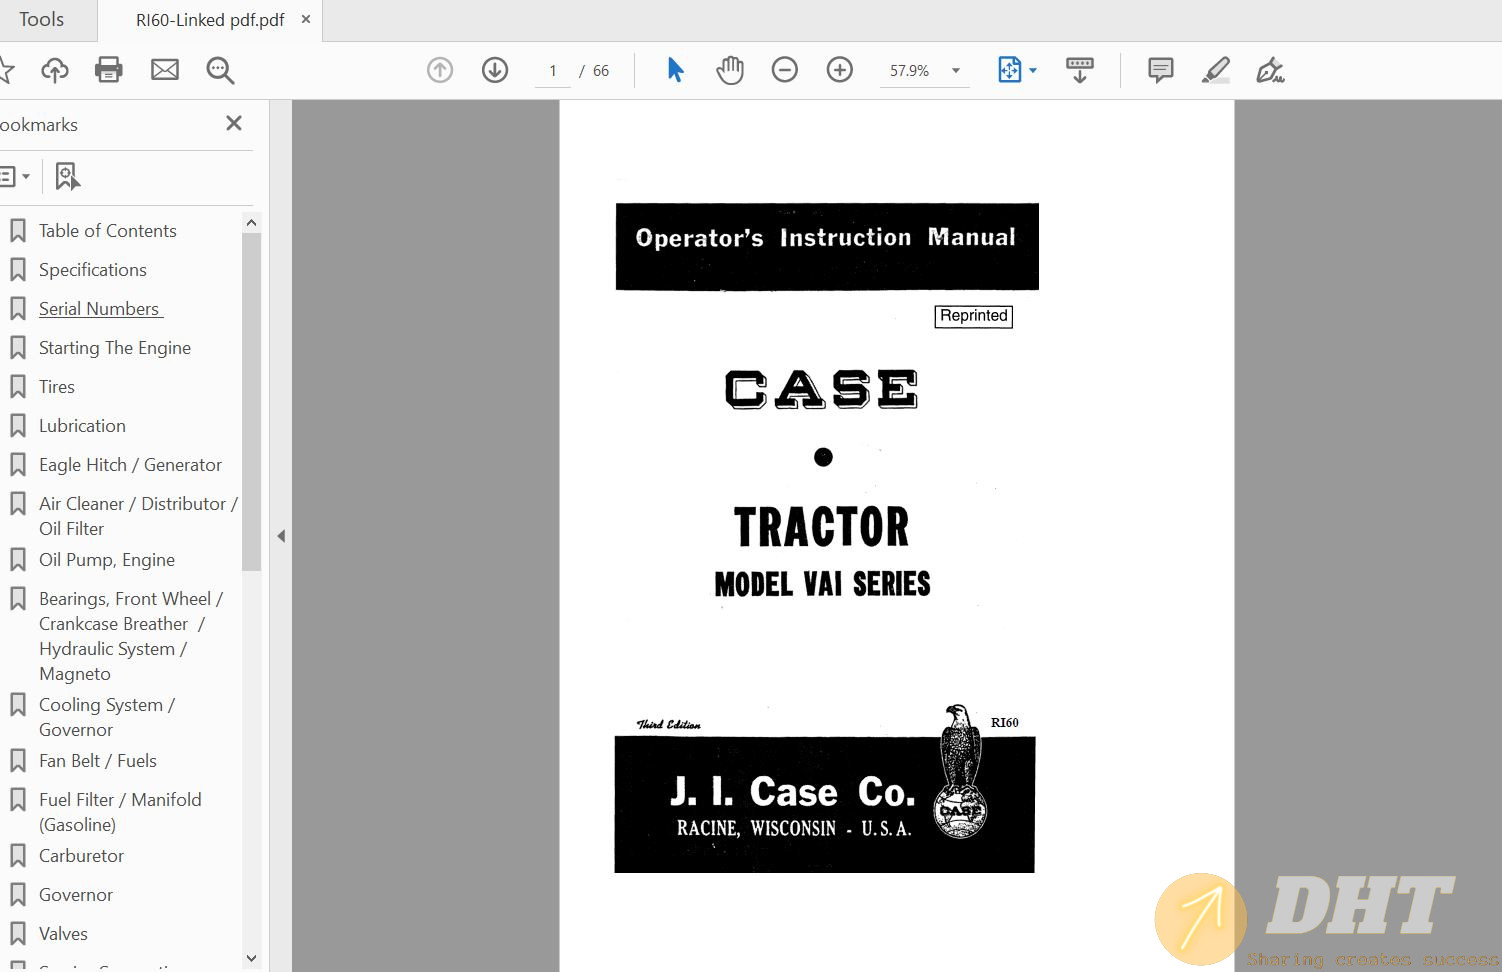The image size is (1502, 972).
Task: Select the Oil Pump, Engine bookmark
Action: tap(107, 560)
